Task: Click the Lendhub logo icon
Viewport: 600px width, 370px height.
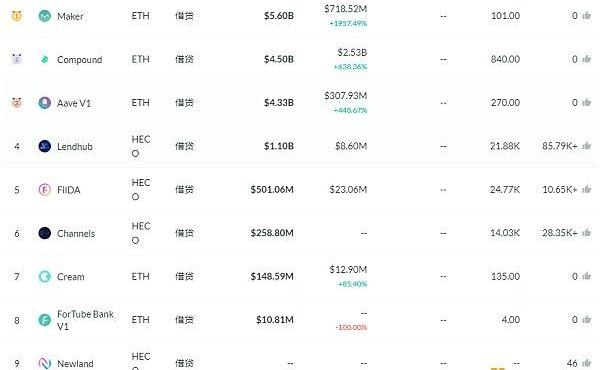Action: coord(45,146)
